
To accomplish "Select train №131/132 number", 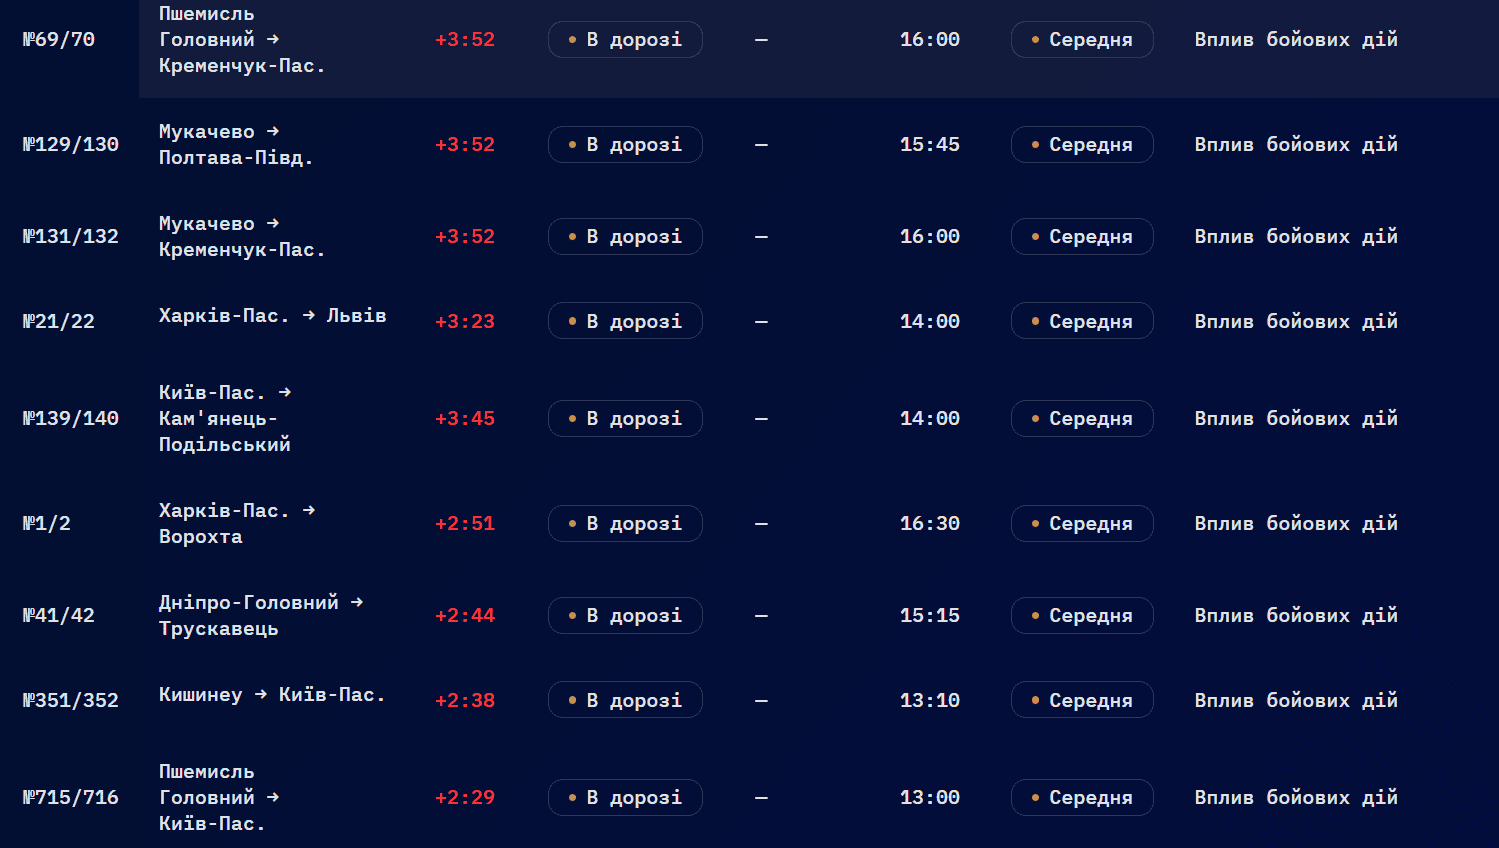I will 71,237.
